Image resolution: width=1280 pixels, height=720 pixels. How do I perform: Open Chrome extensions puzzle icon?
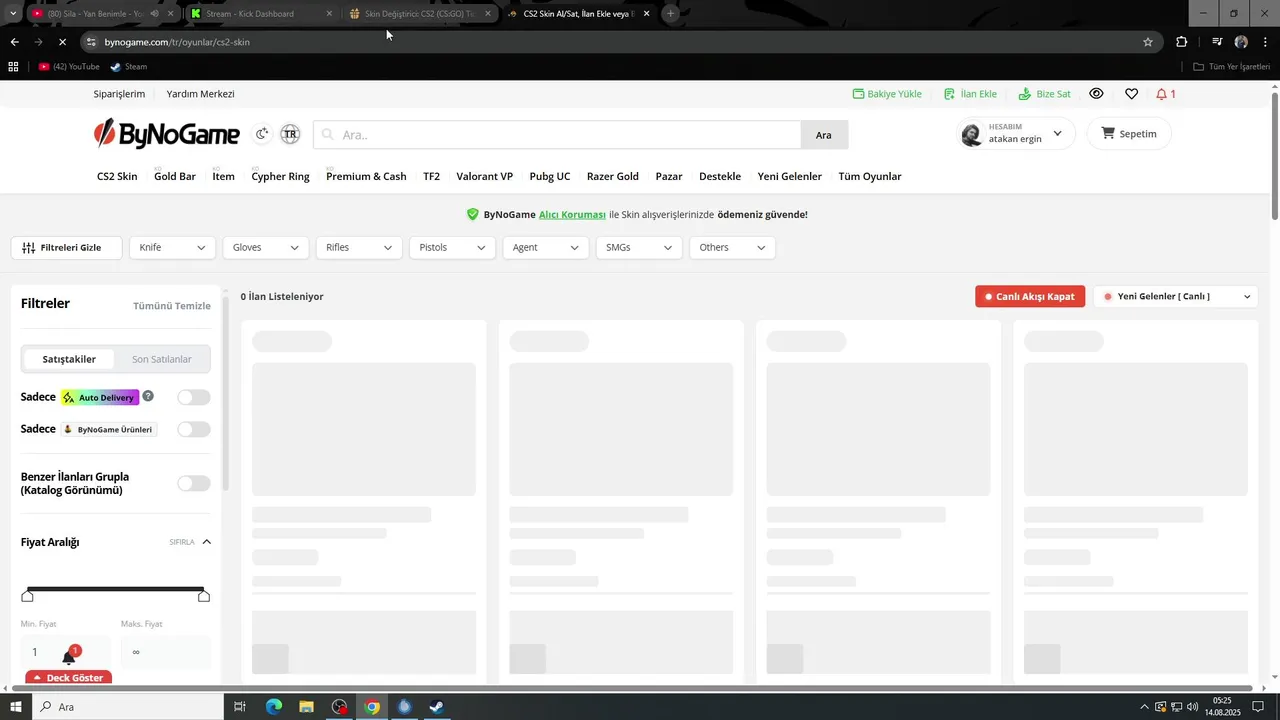tap(1181, 42)
